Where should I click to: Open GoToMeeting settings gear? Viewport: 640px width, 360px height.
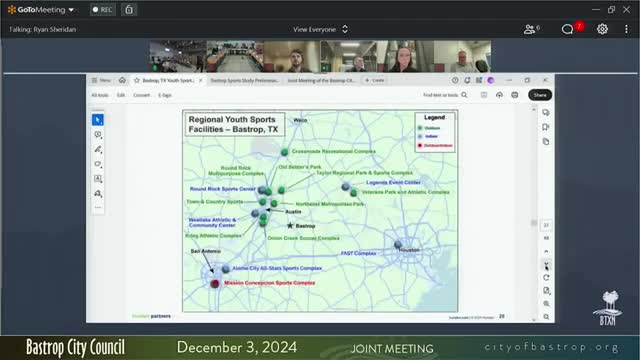pyautogui.click(x=602, y=29)
